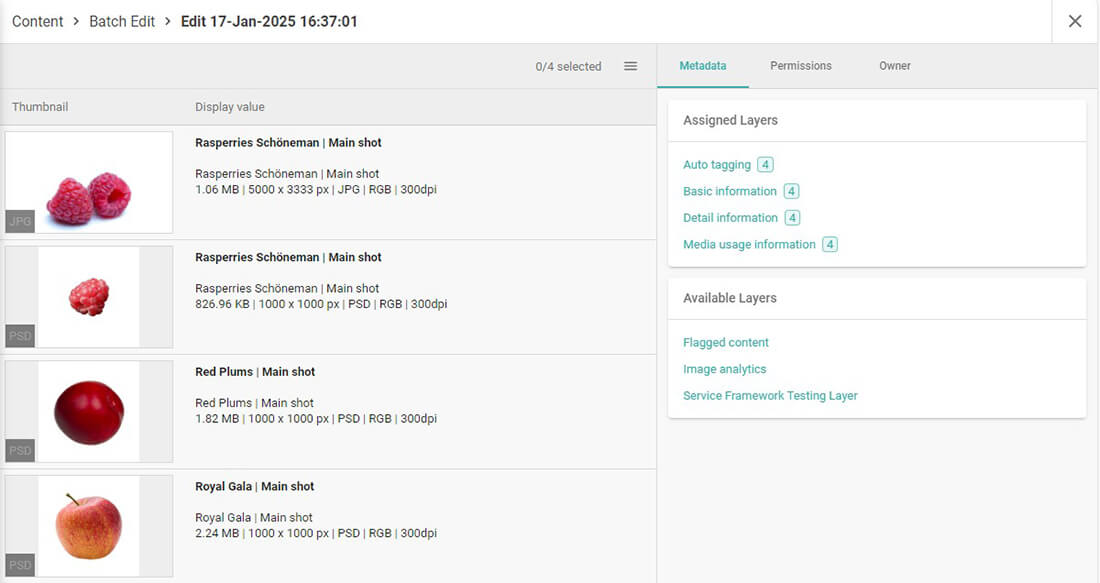
Task: Select the two raspberries JPG thumbnail
Action: tap(89, 183)
